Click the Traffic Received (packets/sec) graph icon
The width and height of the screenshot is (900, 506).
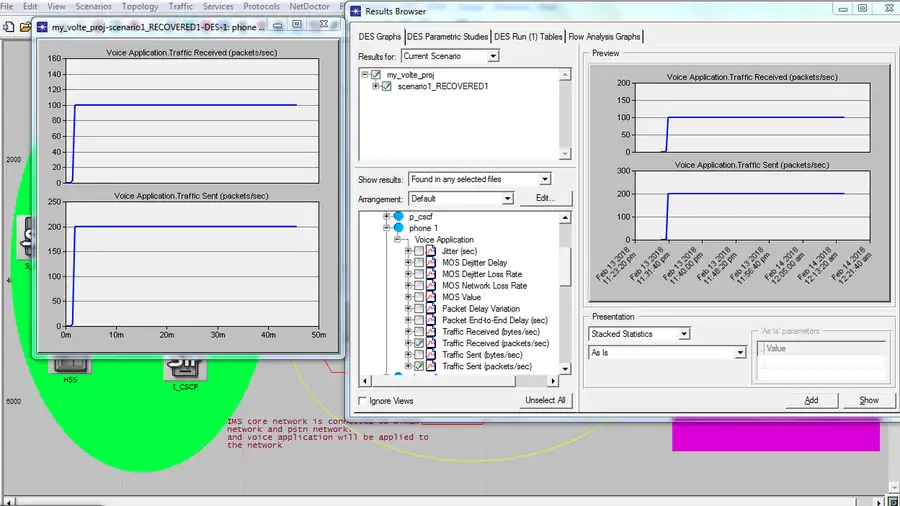[430, 342]
